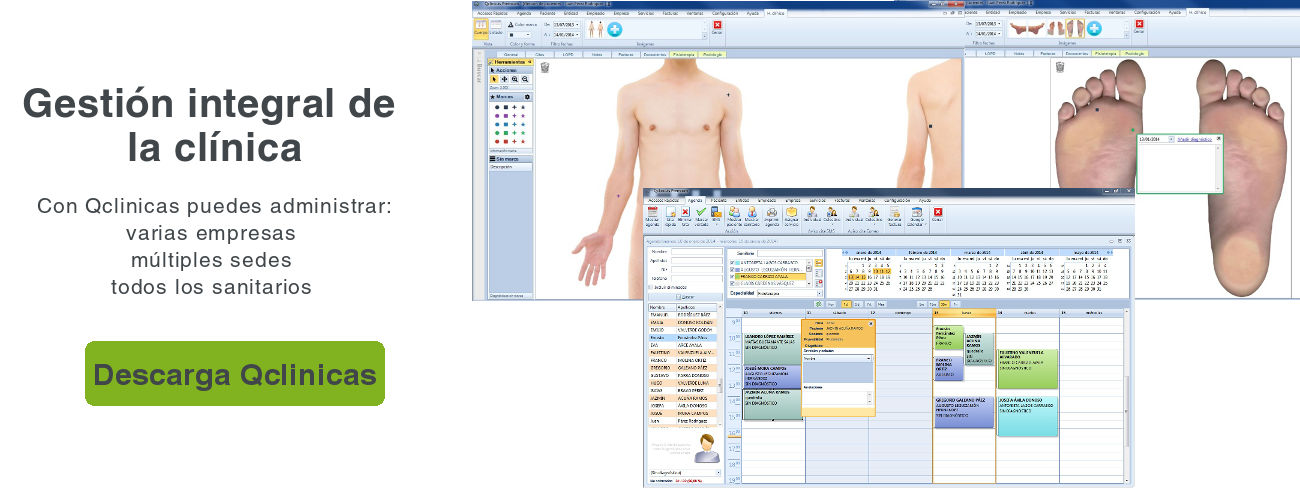Open the A date dropdown in body window
Viewport: 1300px width, 500px height.
click(x=577, y=35)
